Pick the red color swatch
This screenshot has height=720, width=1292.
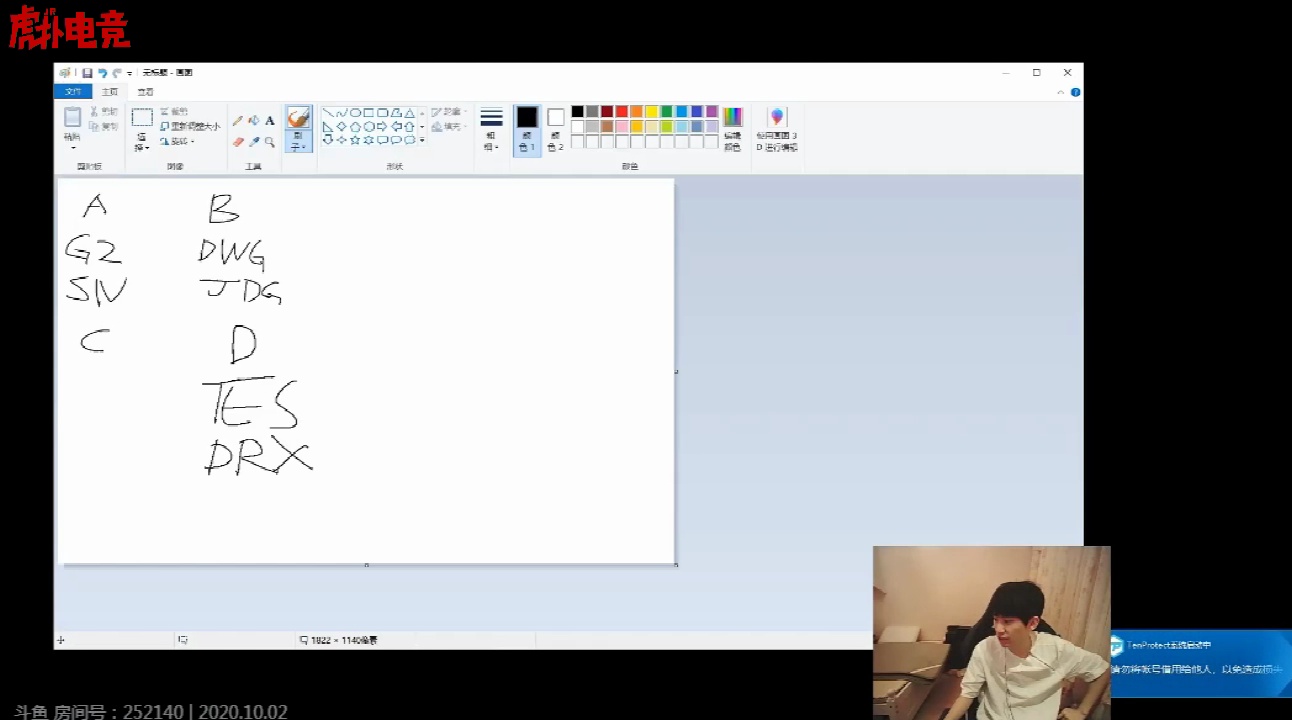622,112
